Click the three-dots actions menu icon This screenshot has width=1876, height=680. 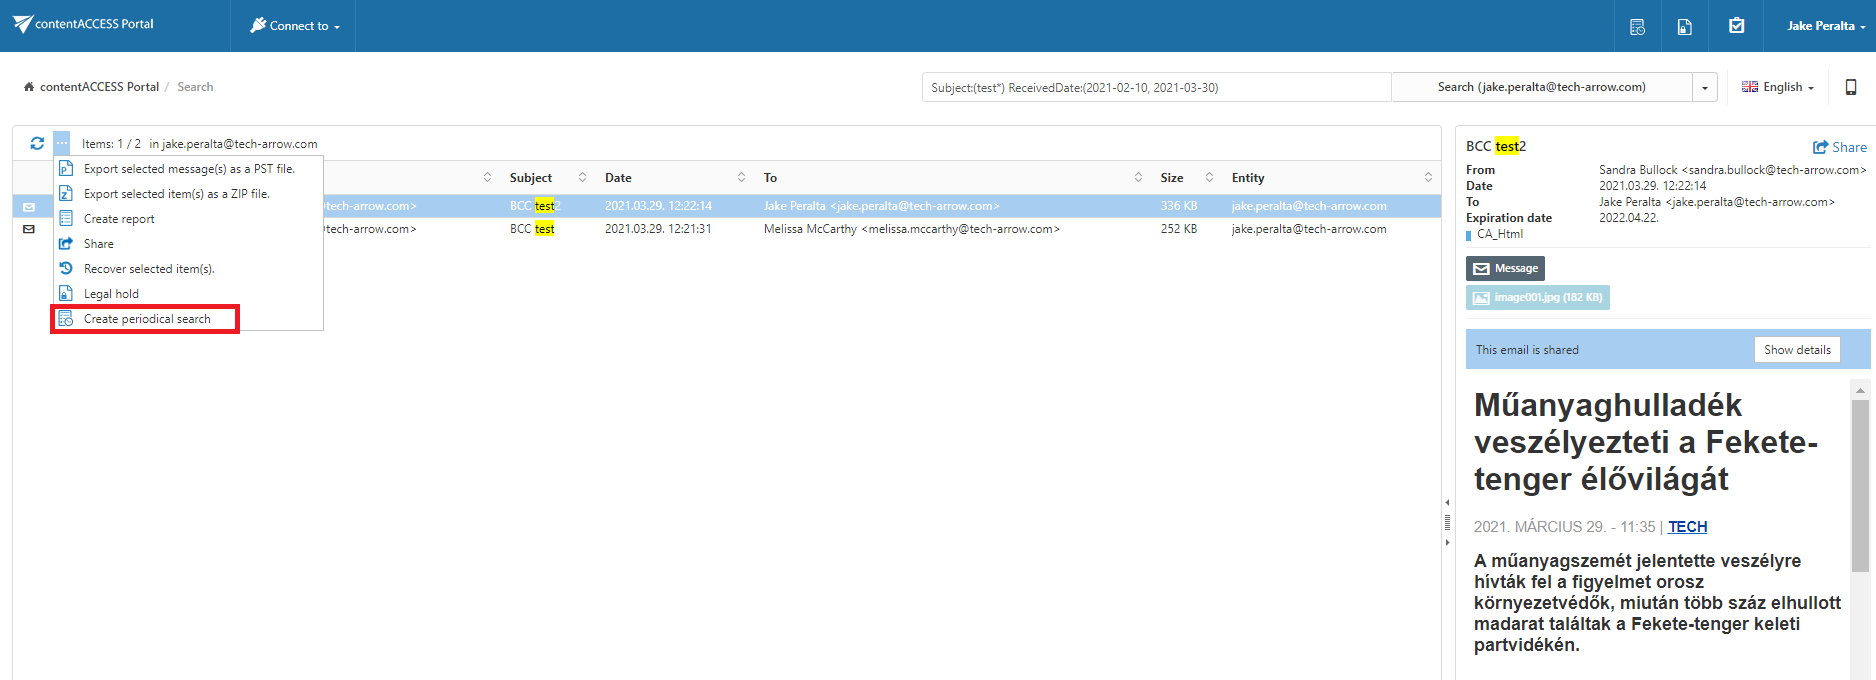pos(62,143)
